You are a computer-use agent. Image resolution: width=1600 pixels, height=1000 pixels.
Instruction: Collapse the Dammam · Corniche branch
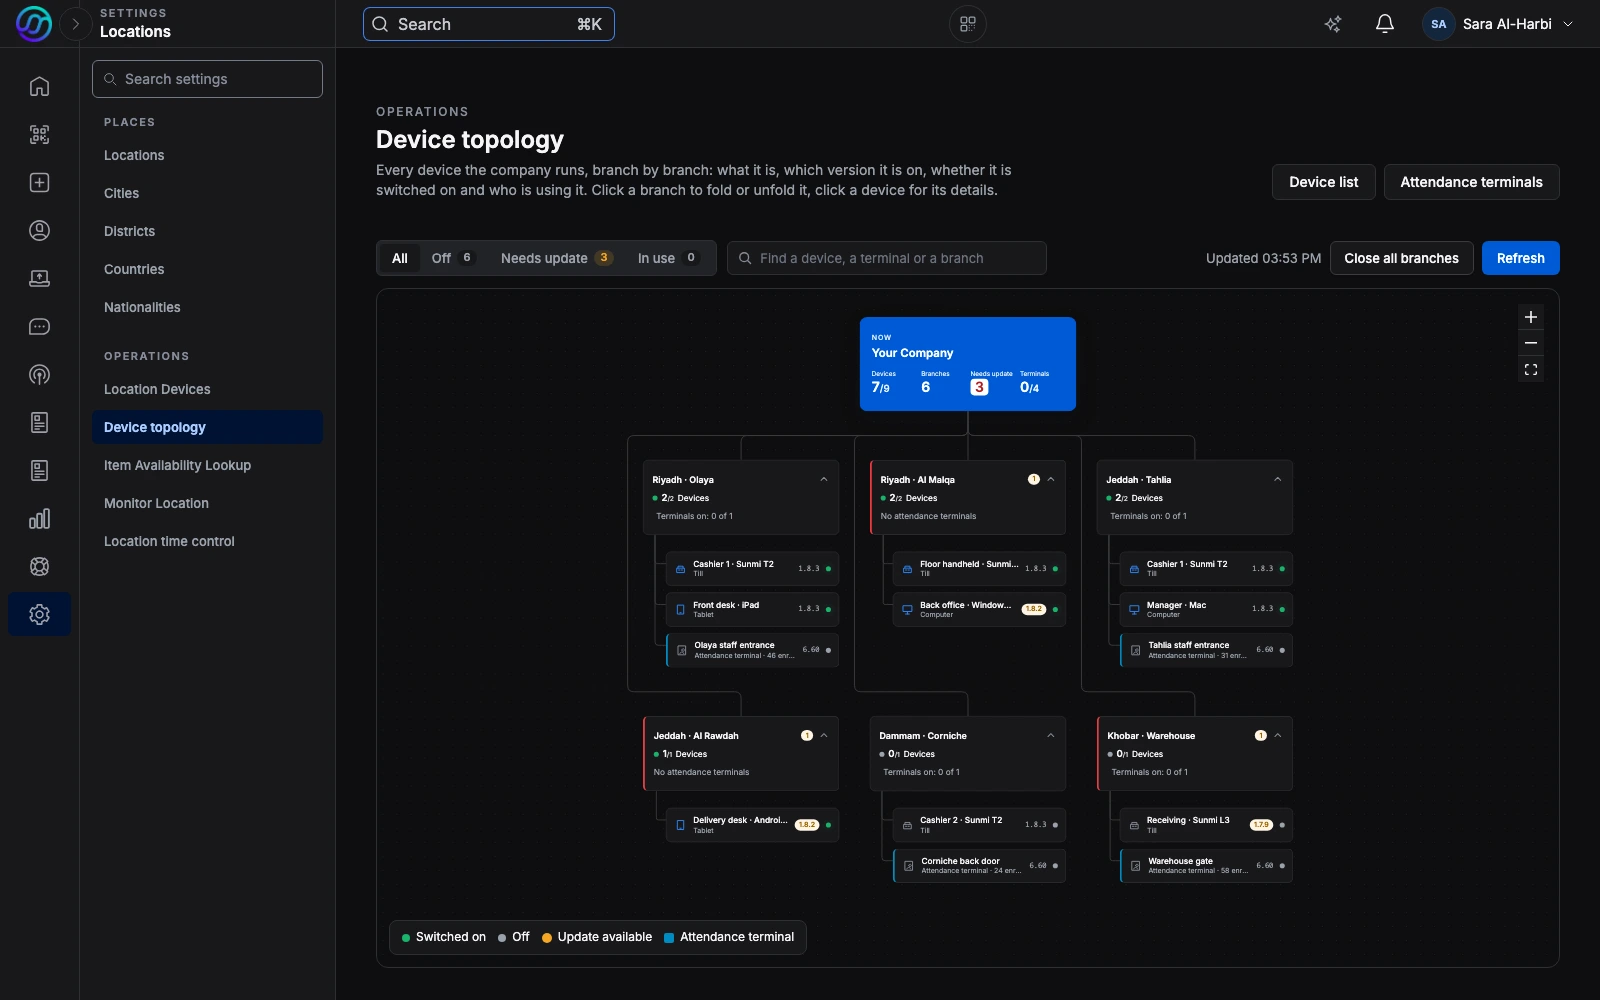tap(1050, 735)
